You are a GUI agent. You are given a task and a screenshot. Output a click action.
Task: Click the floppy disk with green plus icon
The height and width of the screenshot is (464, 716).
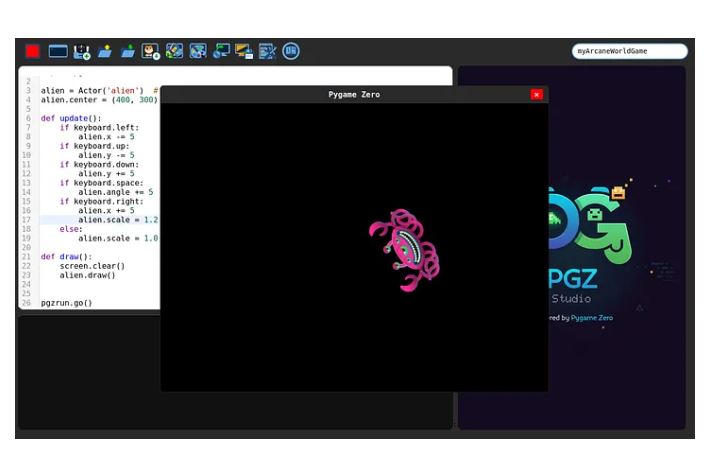[x=82, y=51]
